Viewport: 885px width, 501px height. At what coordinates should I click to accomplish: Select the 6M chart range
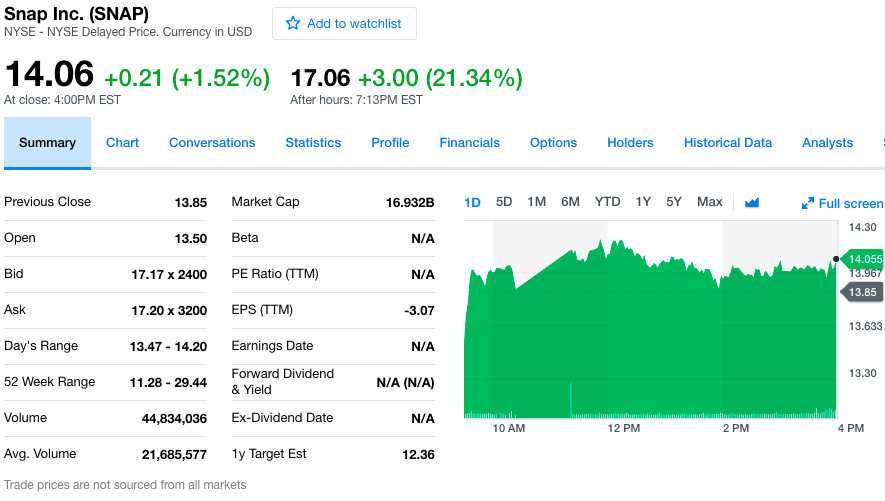tap(570, 201)
